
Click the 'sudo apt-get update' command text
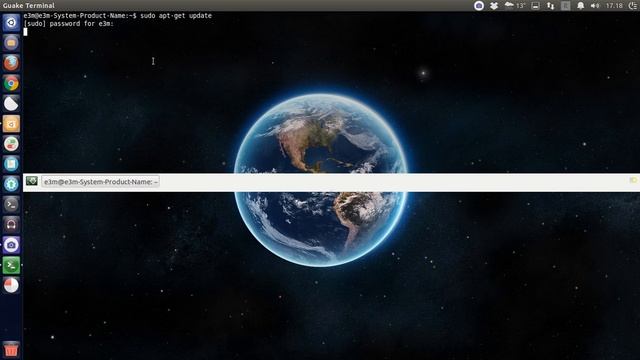coord(176,16)
